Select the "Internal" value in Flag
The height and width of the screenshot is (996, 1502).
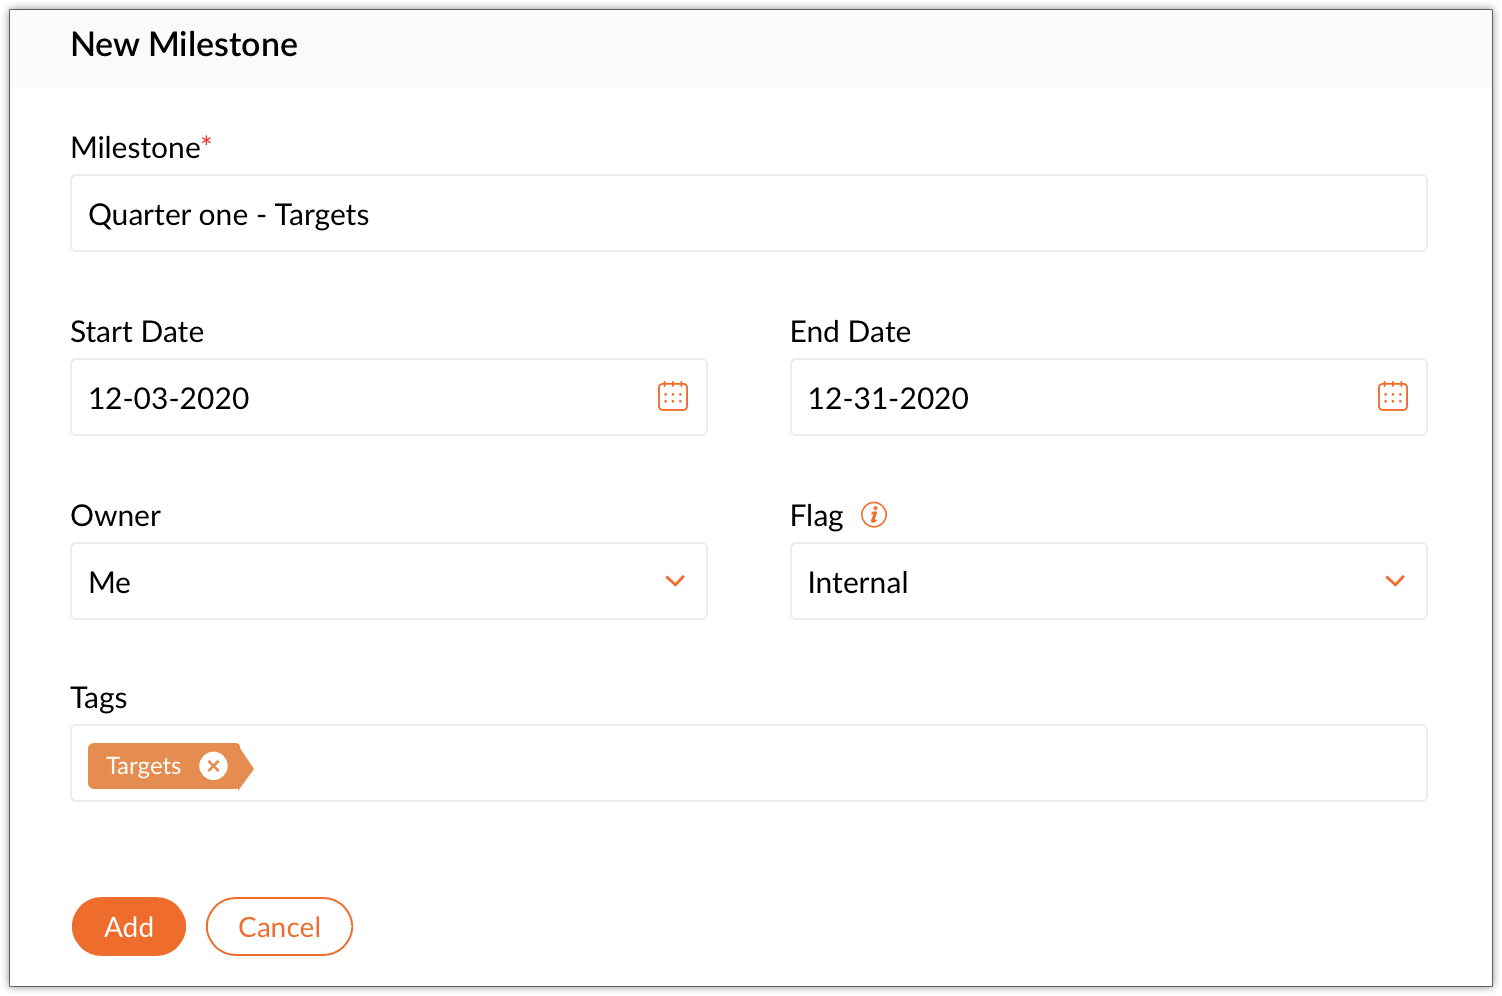point(858,582)
